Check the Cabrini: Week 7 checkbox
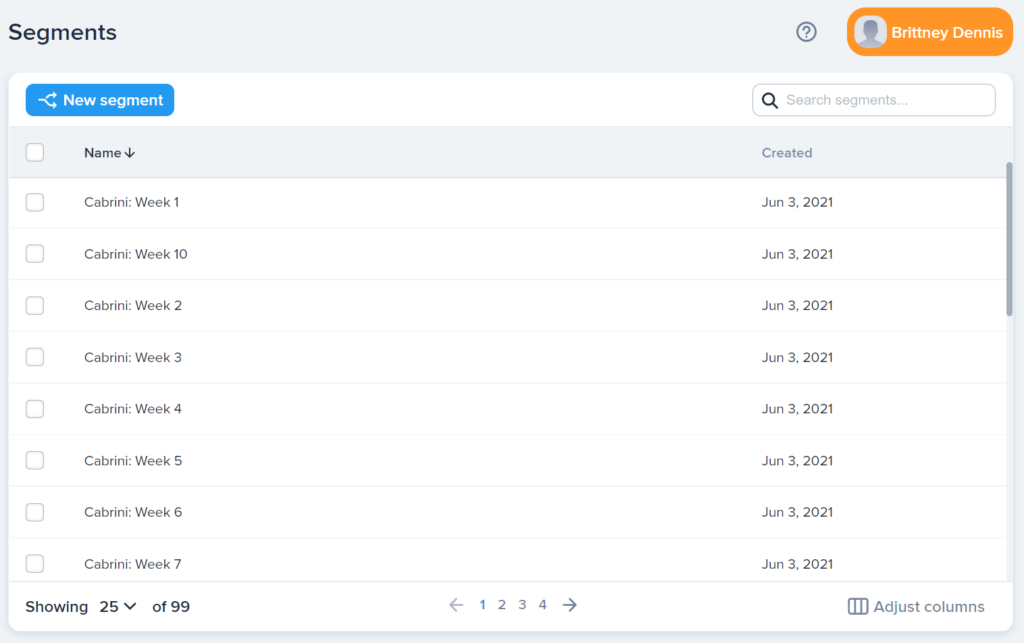The width and height of the screenshot is (1024, 643). click(35, 564)
